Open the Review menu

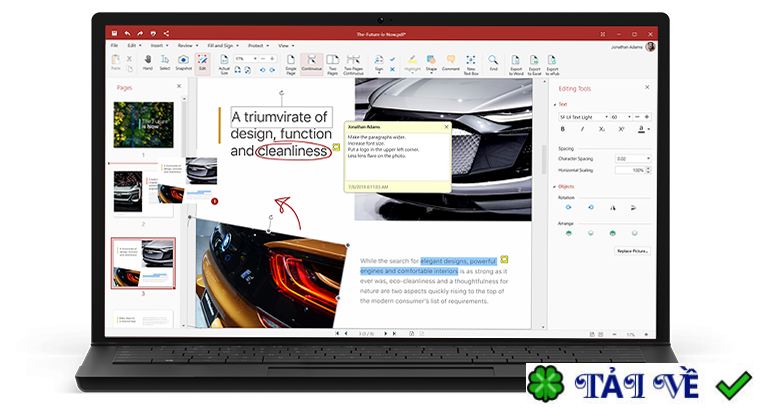coord(188,46)
